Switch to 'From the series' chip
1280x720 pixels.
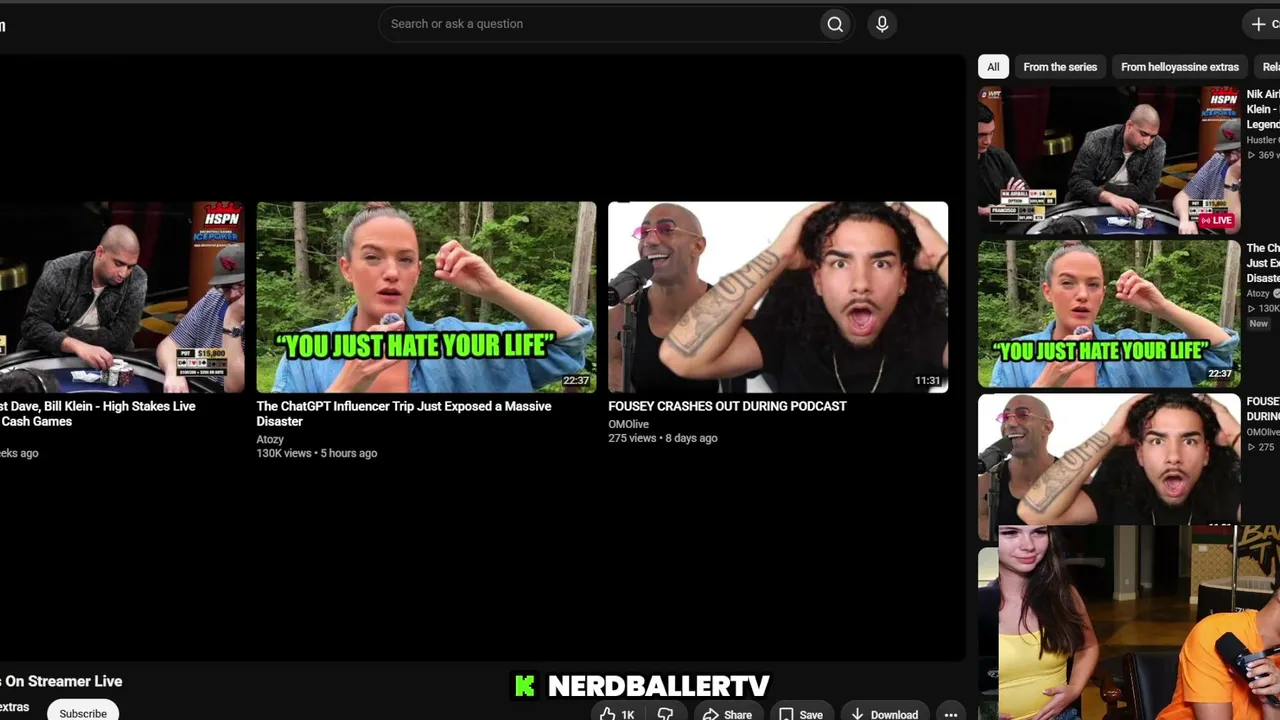(1060, 67)
